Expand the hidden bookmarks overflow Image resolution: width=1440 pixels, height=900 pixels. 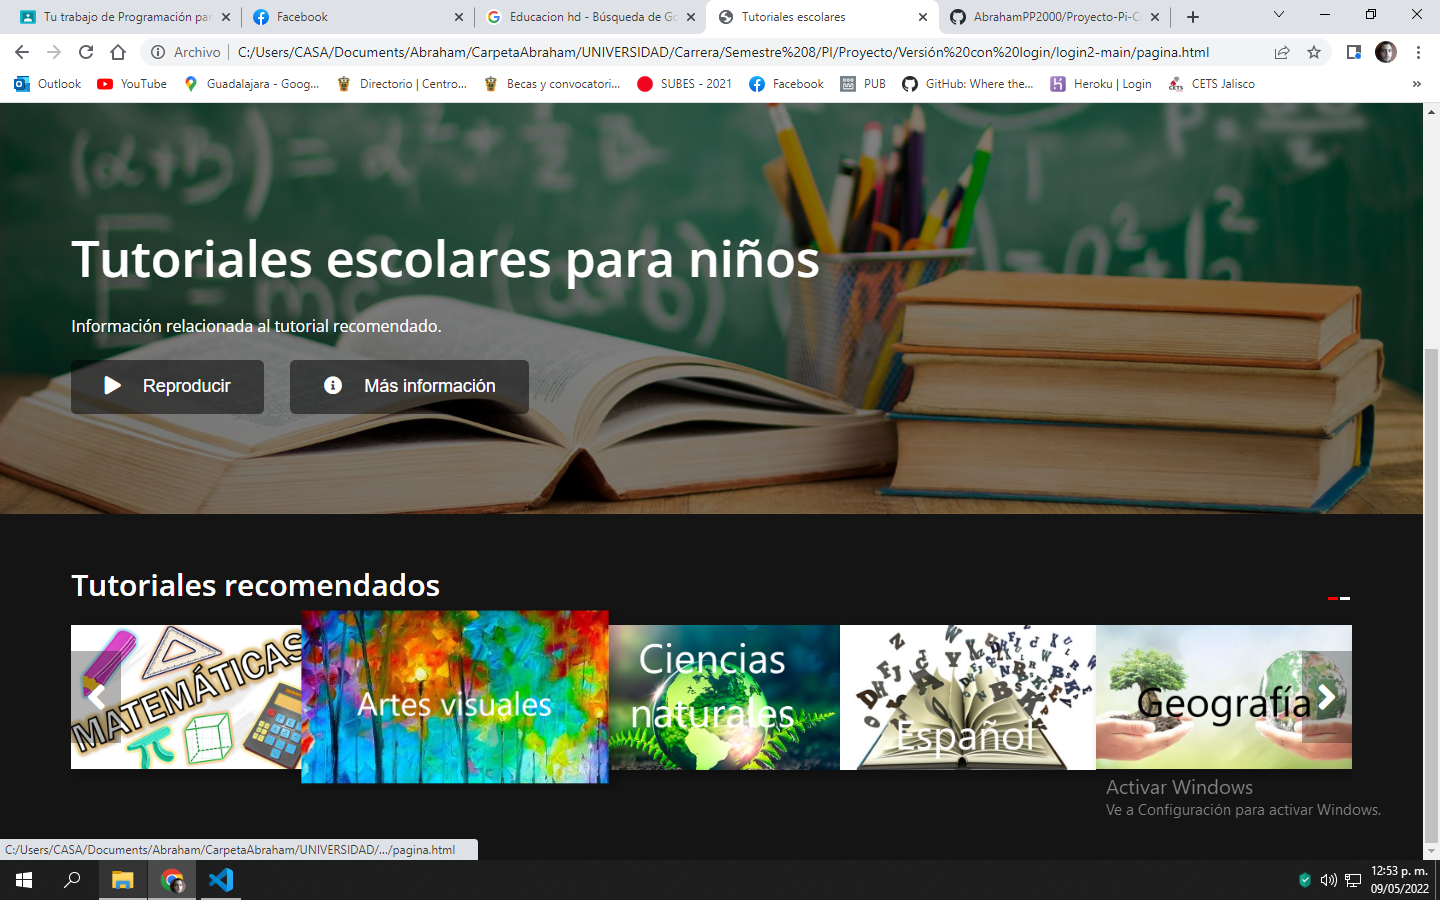(1416, 84)
